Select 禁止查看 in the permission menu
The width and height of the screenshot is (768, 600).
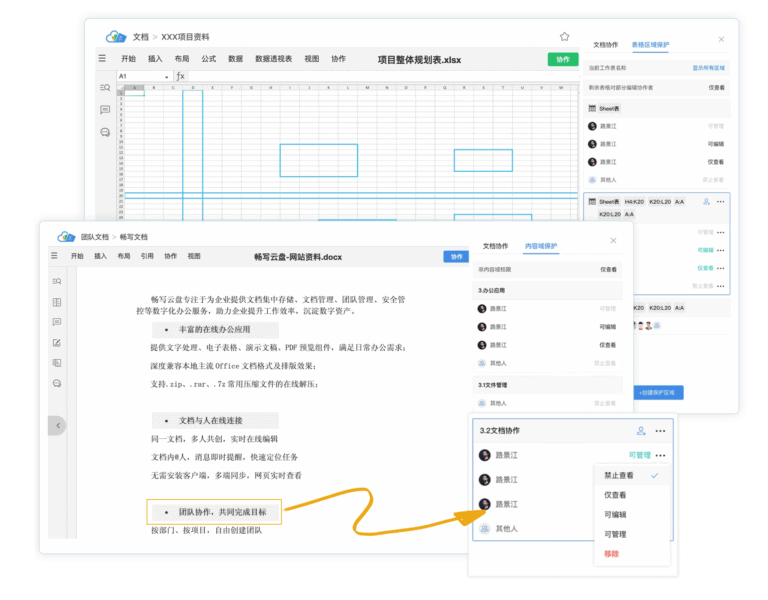632,476
